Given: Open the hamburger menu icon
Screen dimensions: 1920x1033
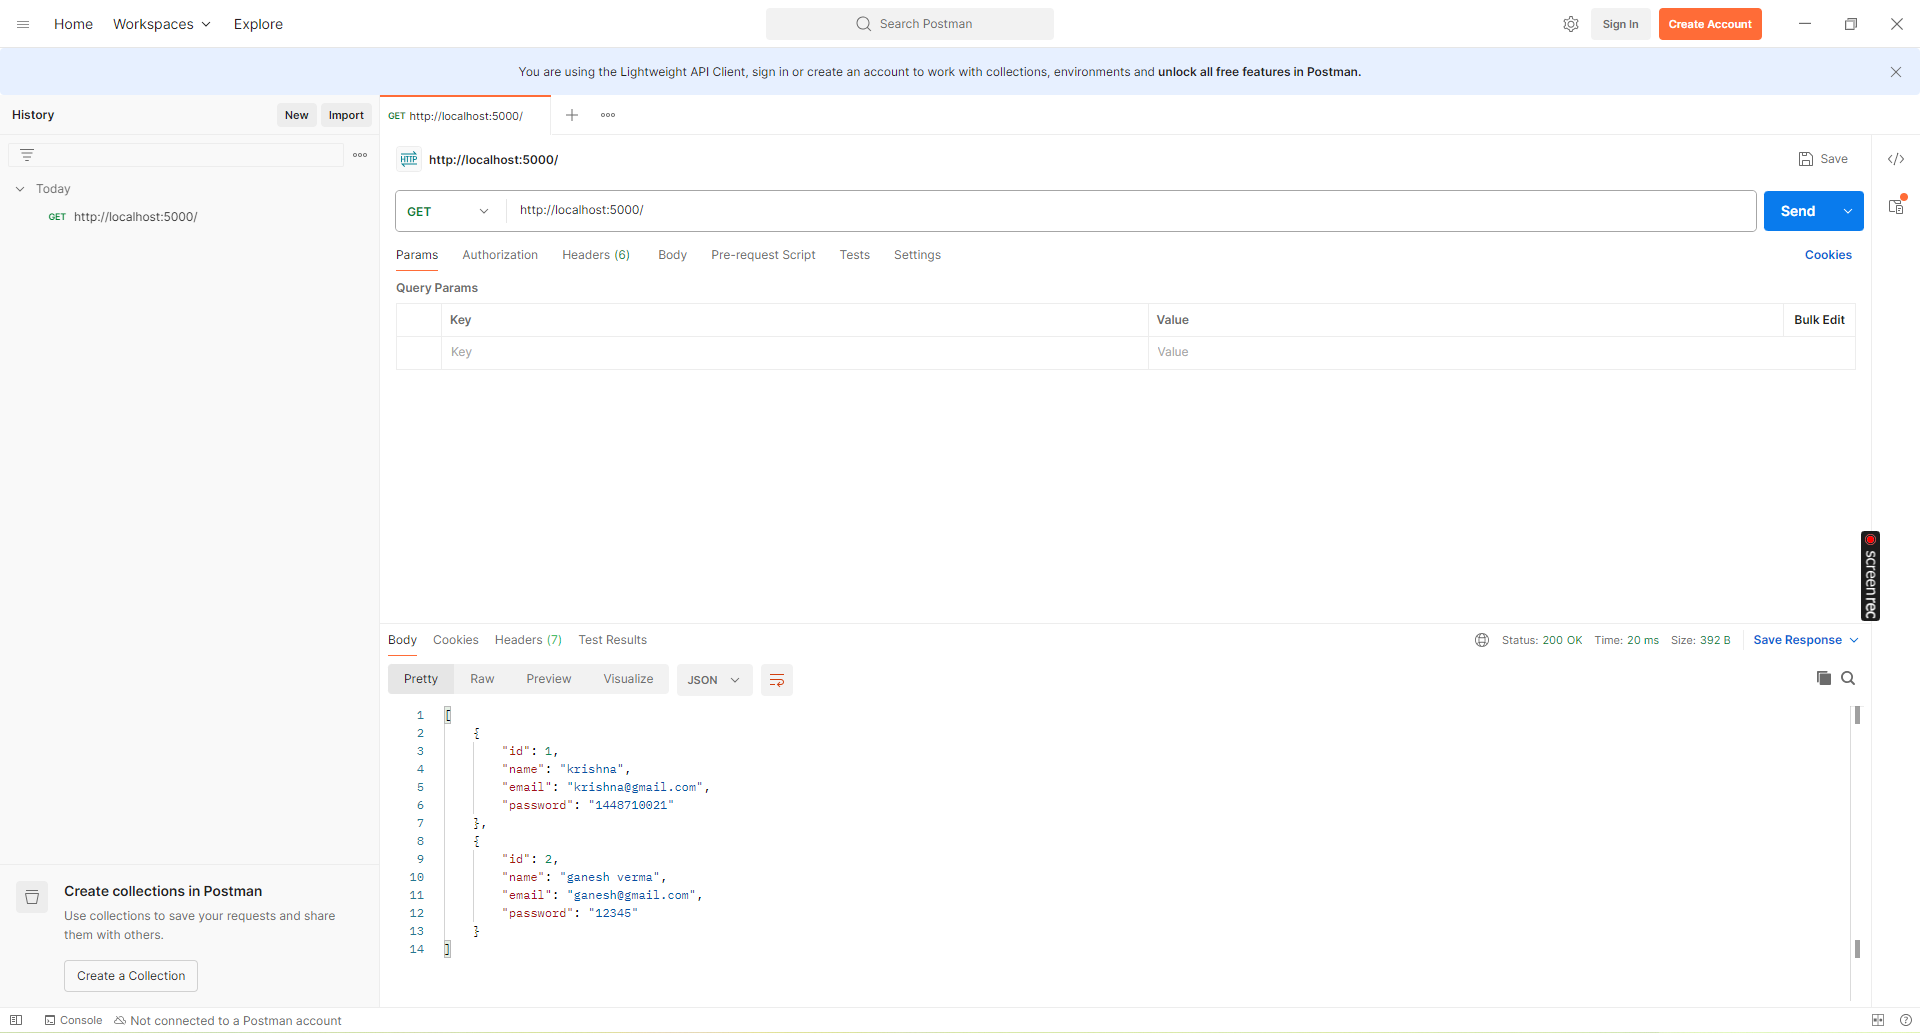Looking at the screenshot, I should pos(23,24).
